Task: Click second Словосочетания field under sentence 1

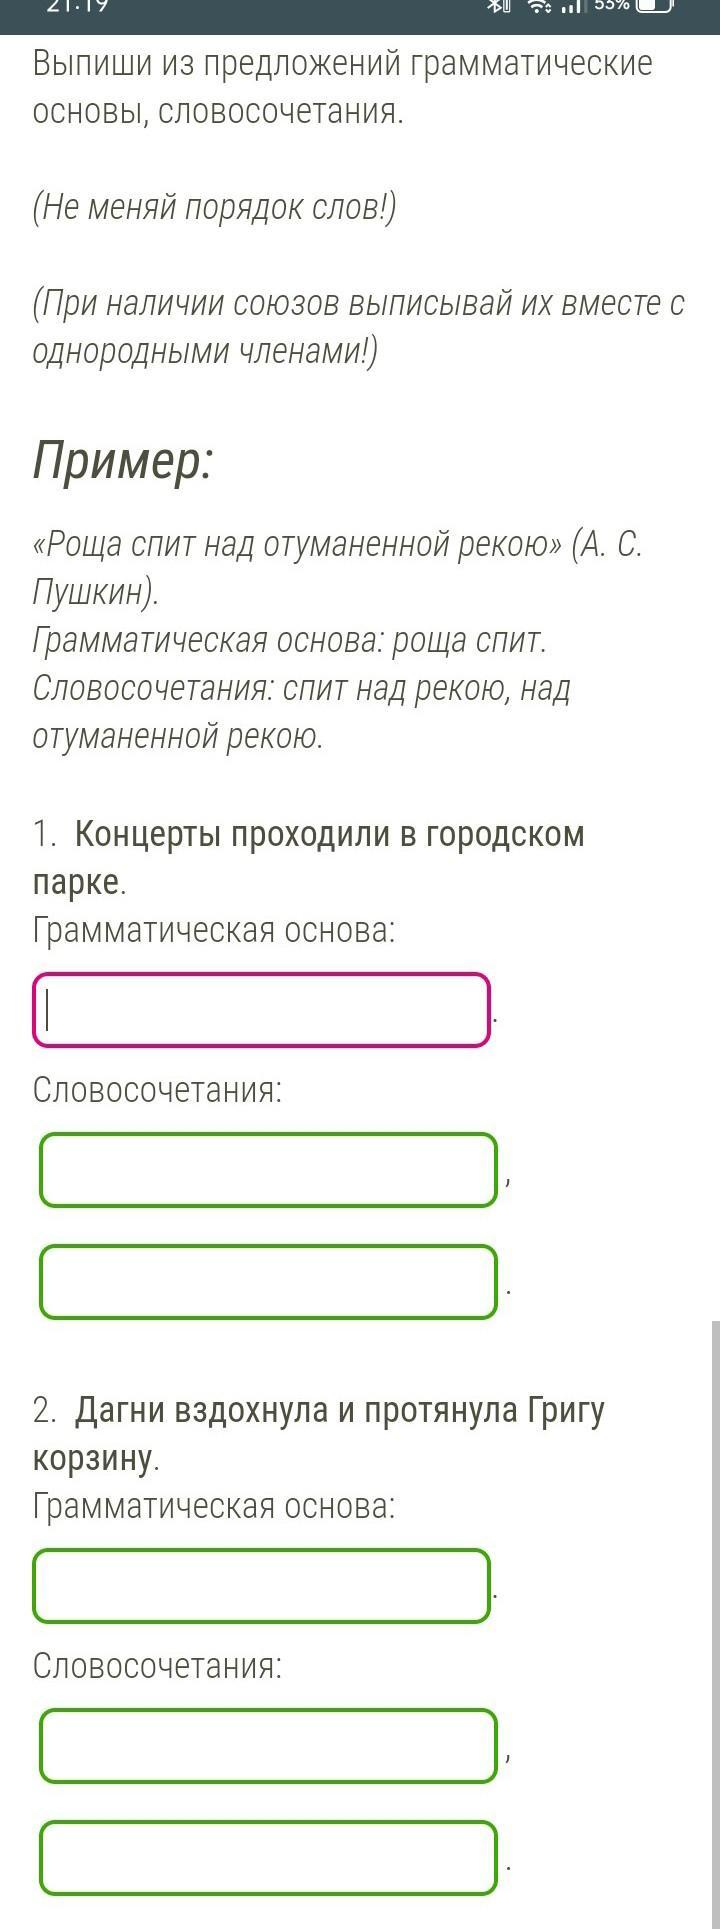Action: click(269, 1282)
